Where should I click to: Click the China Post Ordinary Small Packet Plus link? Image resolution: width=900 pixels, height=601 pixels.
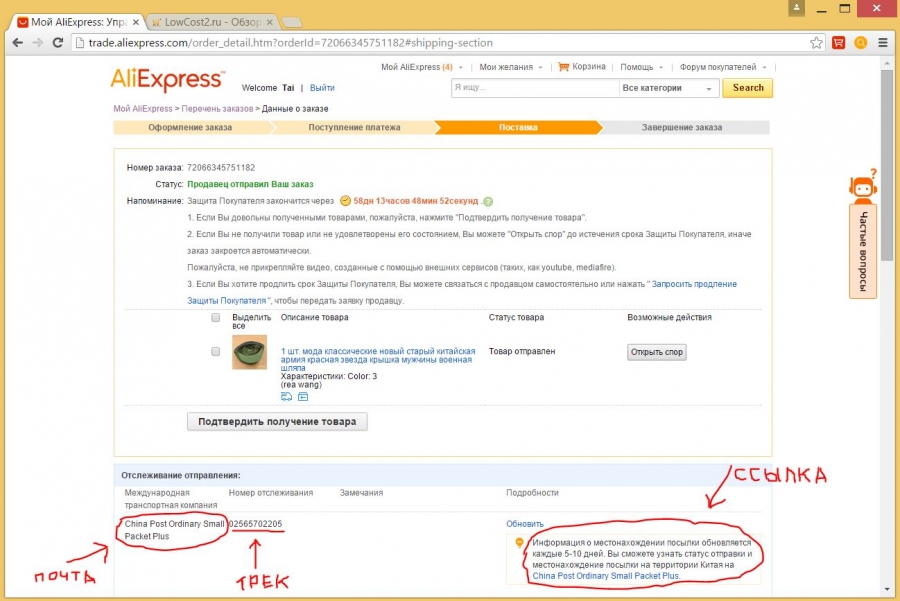pyautogui.click(x=606, y=576)
